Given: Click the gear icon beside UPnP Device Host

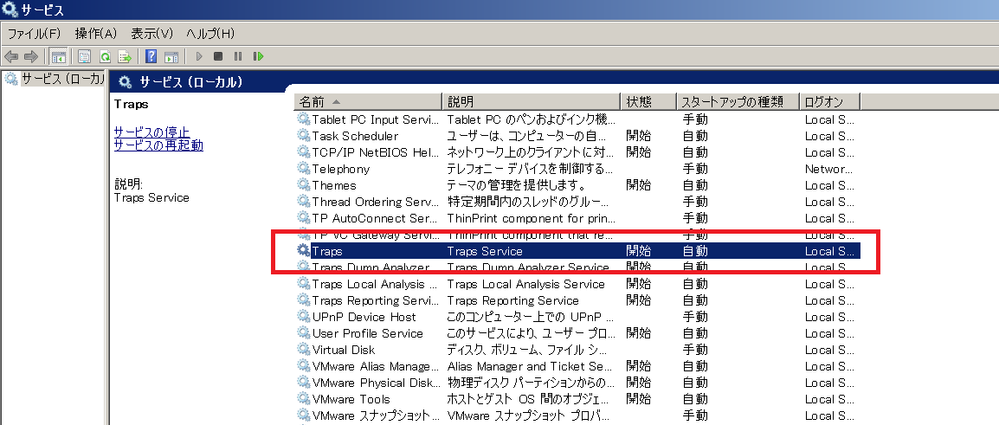Looking at the screenshot, I should 303,317.
